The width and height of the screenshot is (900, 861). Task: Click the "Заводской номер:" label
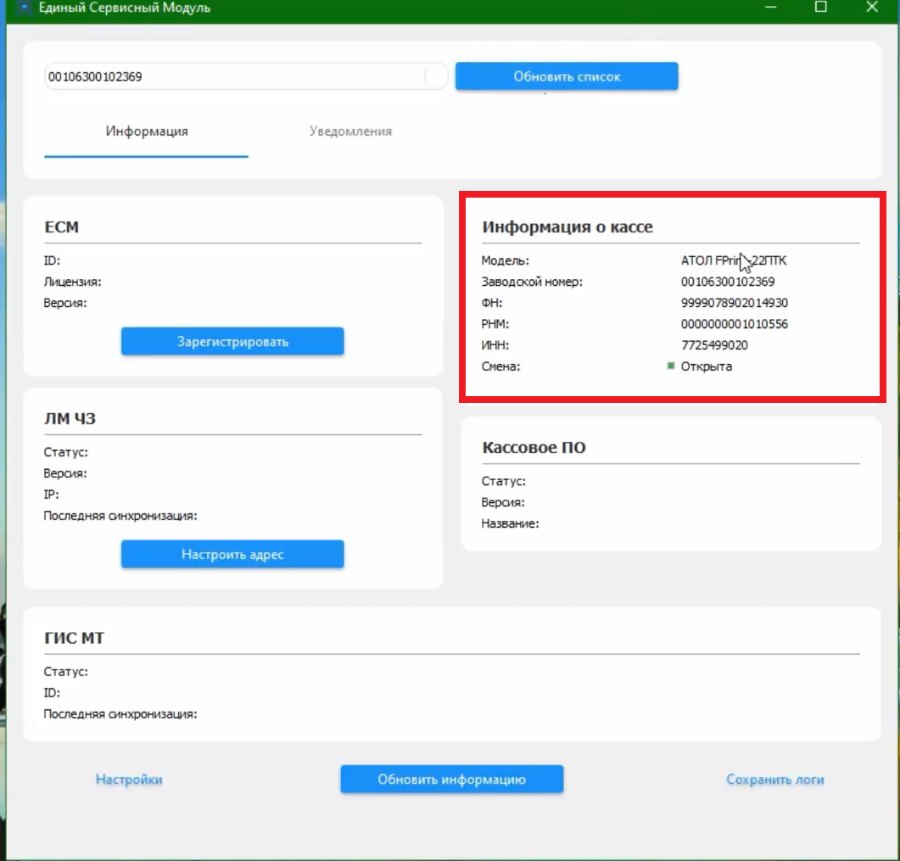532,282
